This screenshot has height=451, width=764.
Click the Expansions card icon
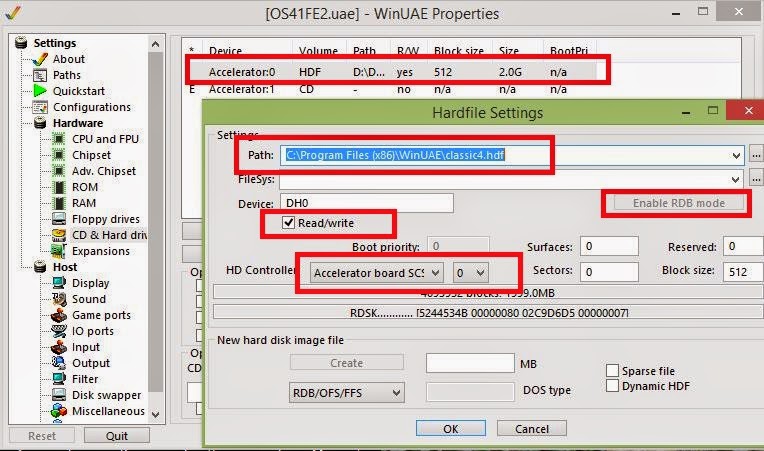tap(59, 251)
